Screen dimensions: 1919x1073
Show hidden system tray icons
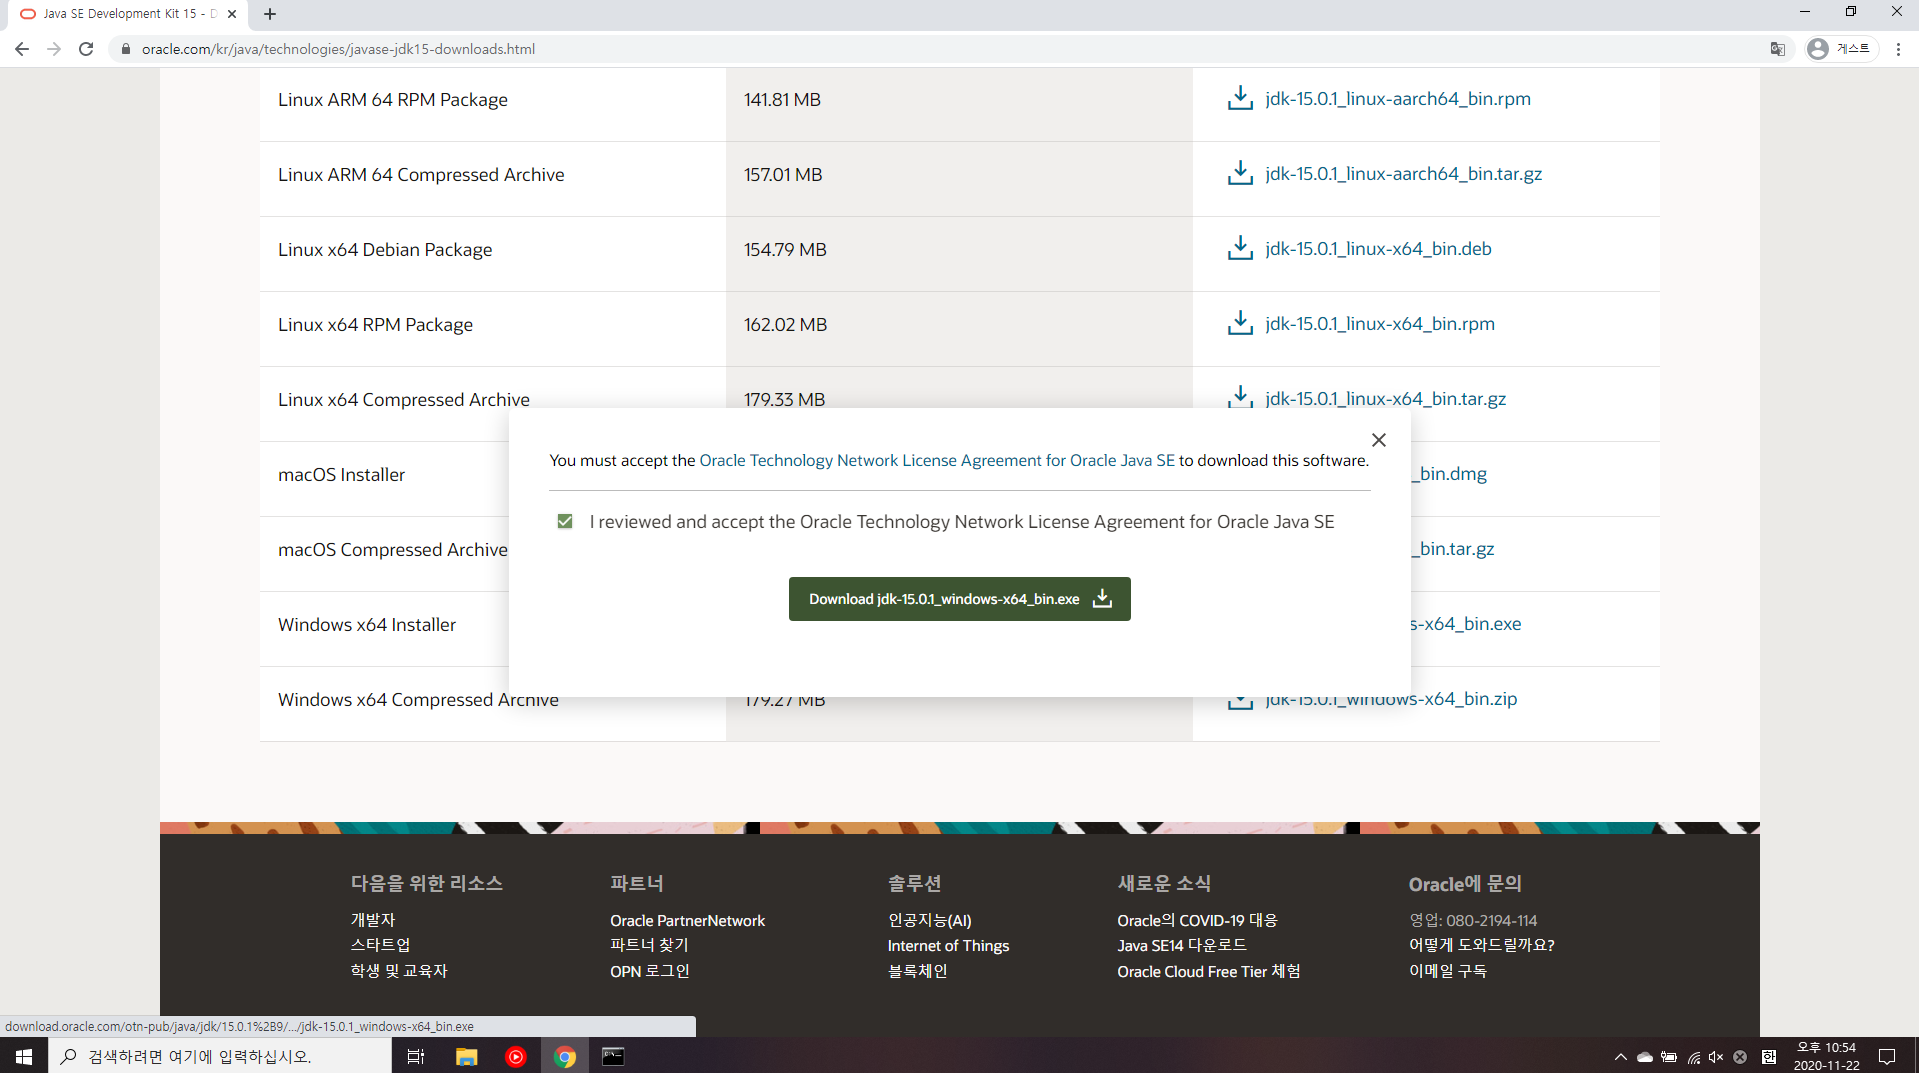coord(1621,1057)
